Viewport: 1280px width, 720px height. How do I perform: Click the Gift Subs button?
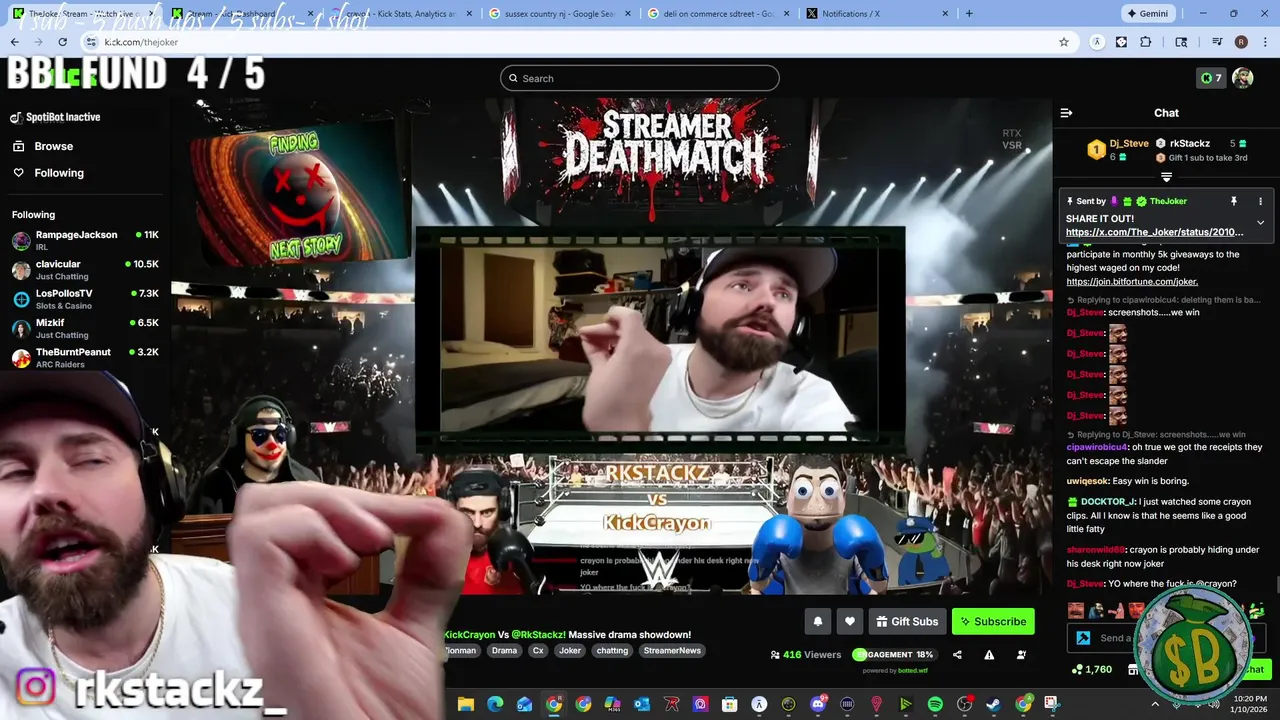click(x=907, y=621)
